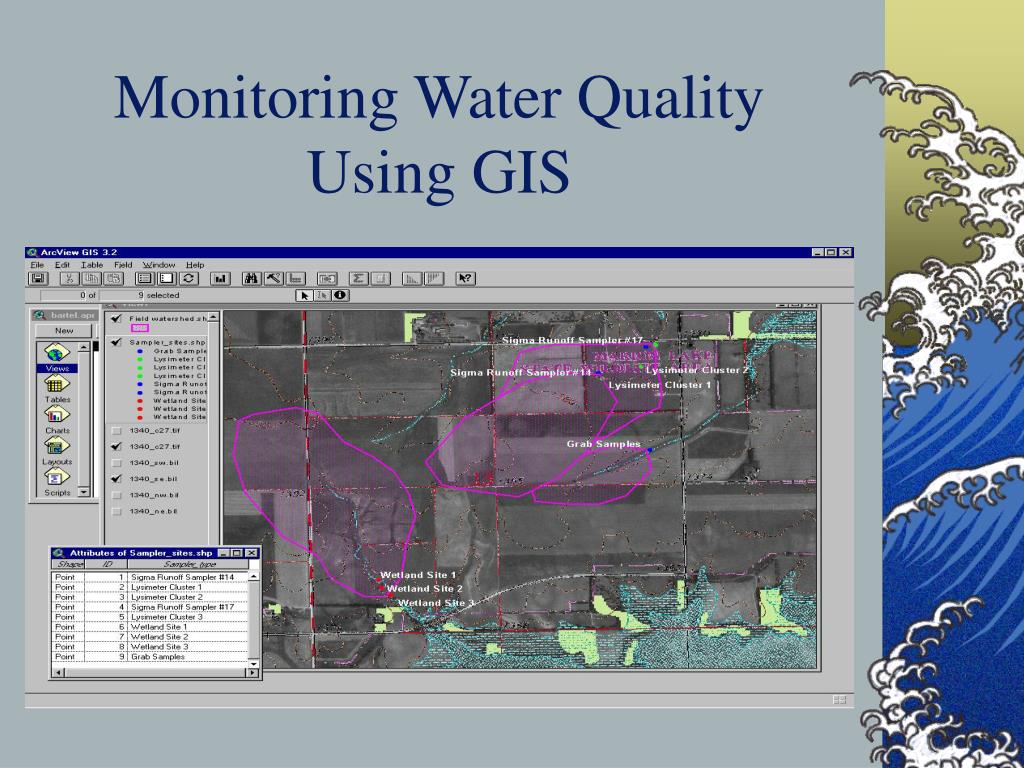Click the Switch Selection arrows icon

(189, 279)
